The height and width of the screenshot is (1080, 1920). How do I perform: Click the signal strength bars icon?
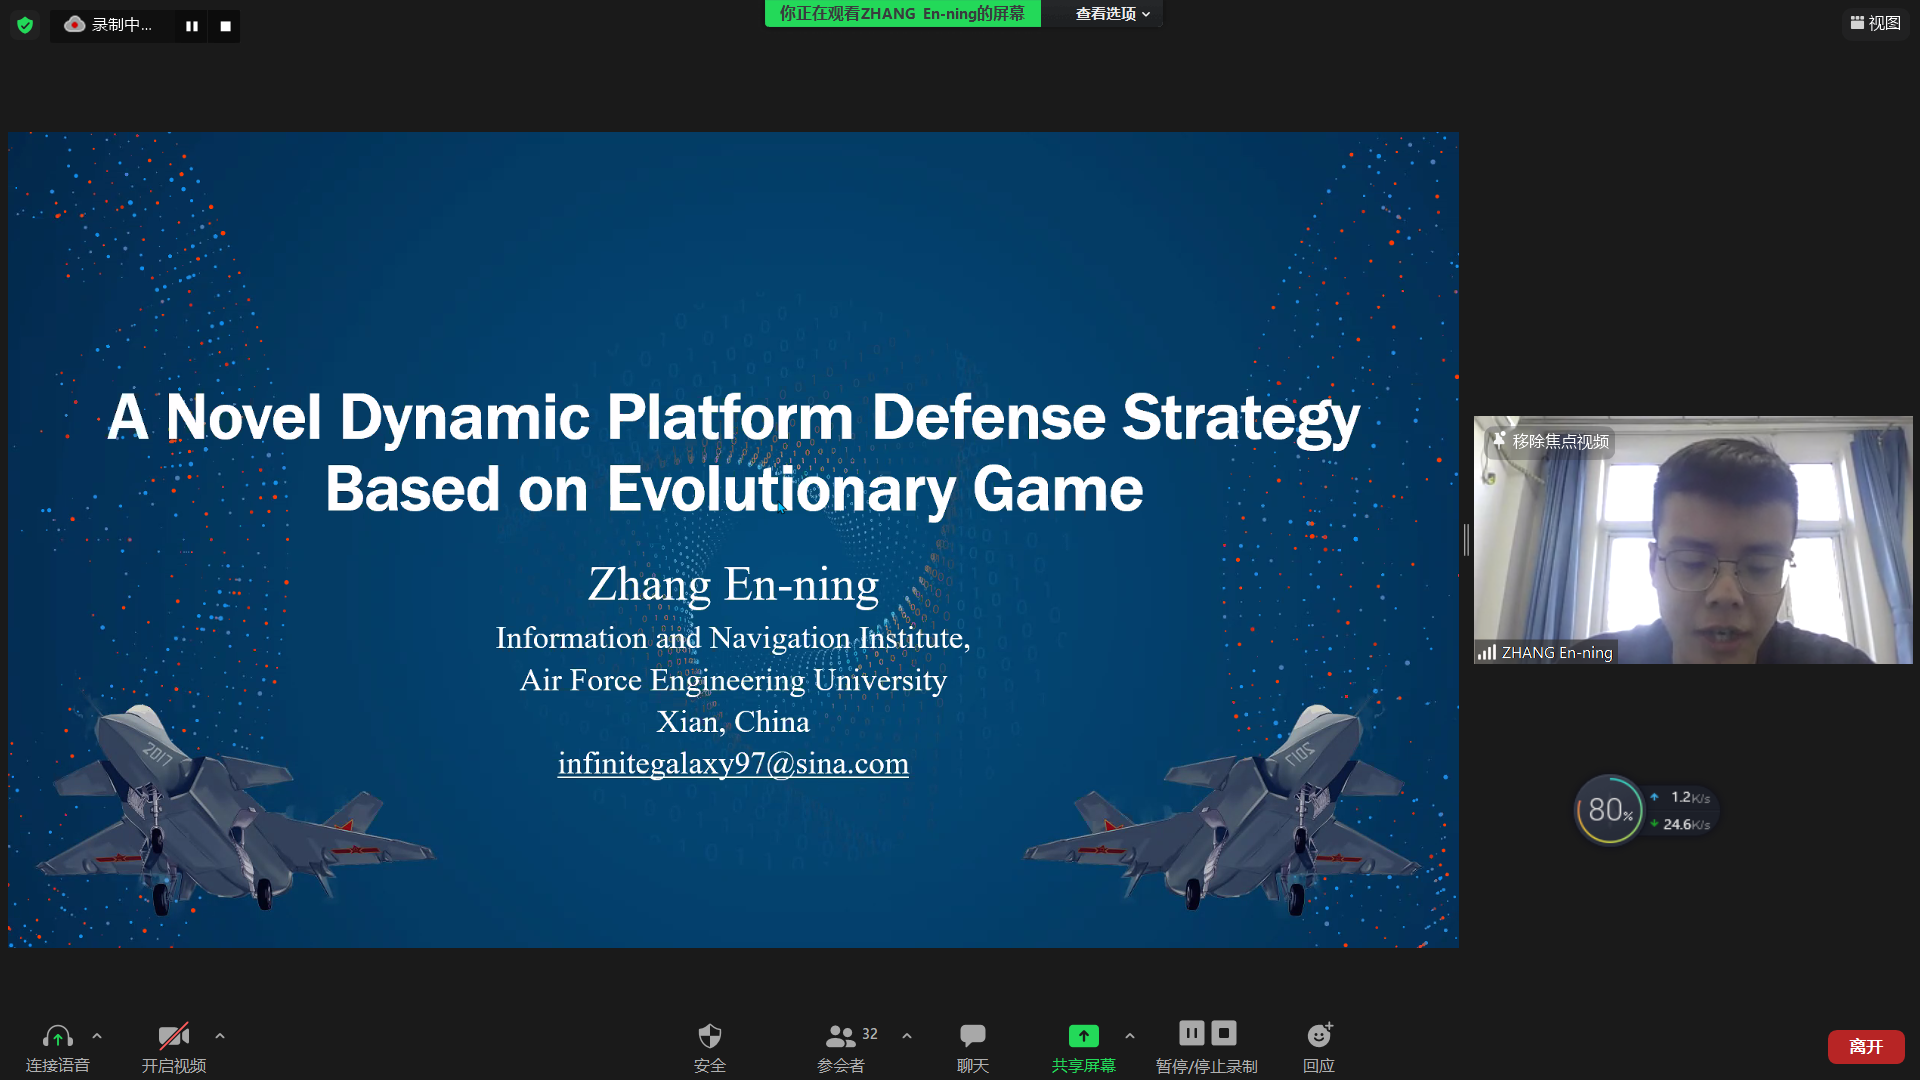pos(1487,652)
